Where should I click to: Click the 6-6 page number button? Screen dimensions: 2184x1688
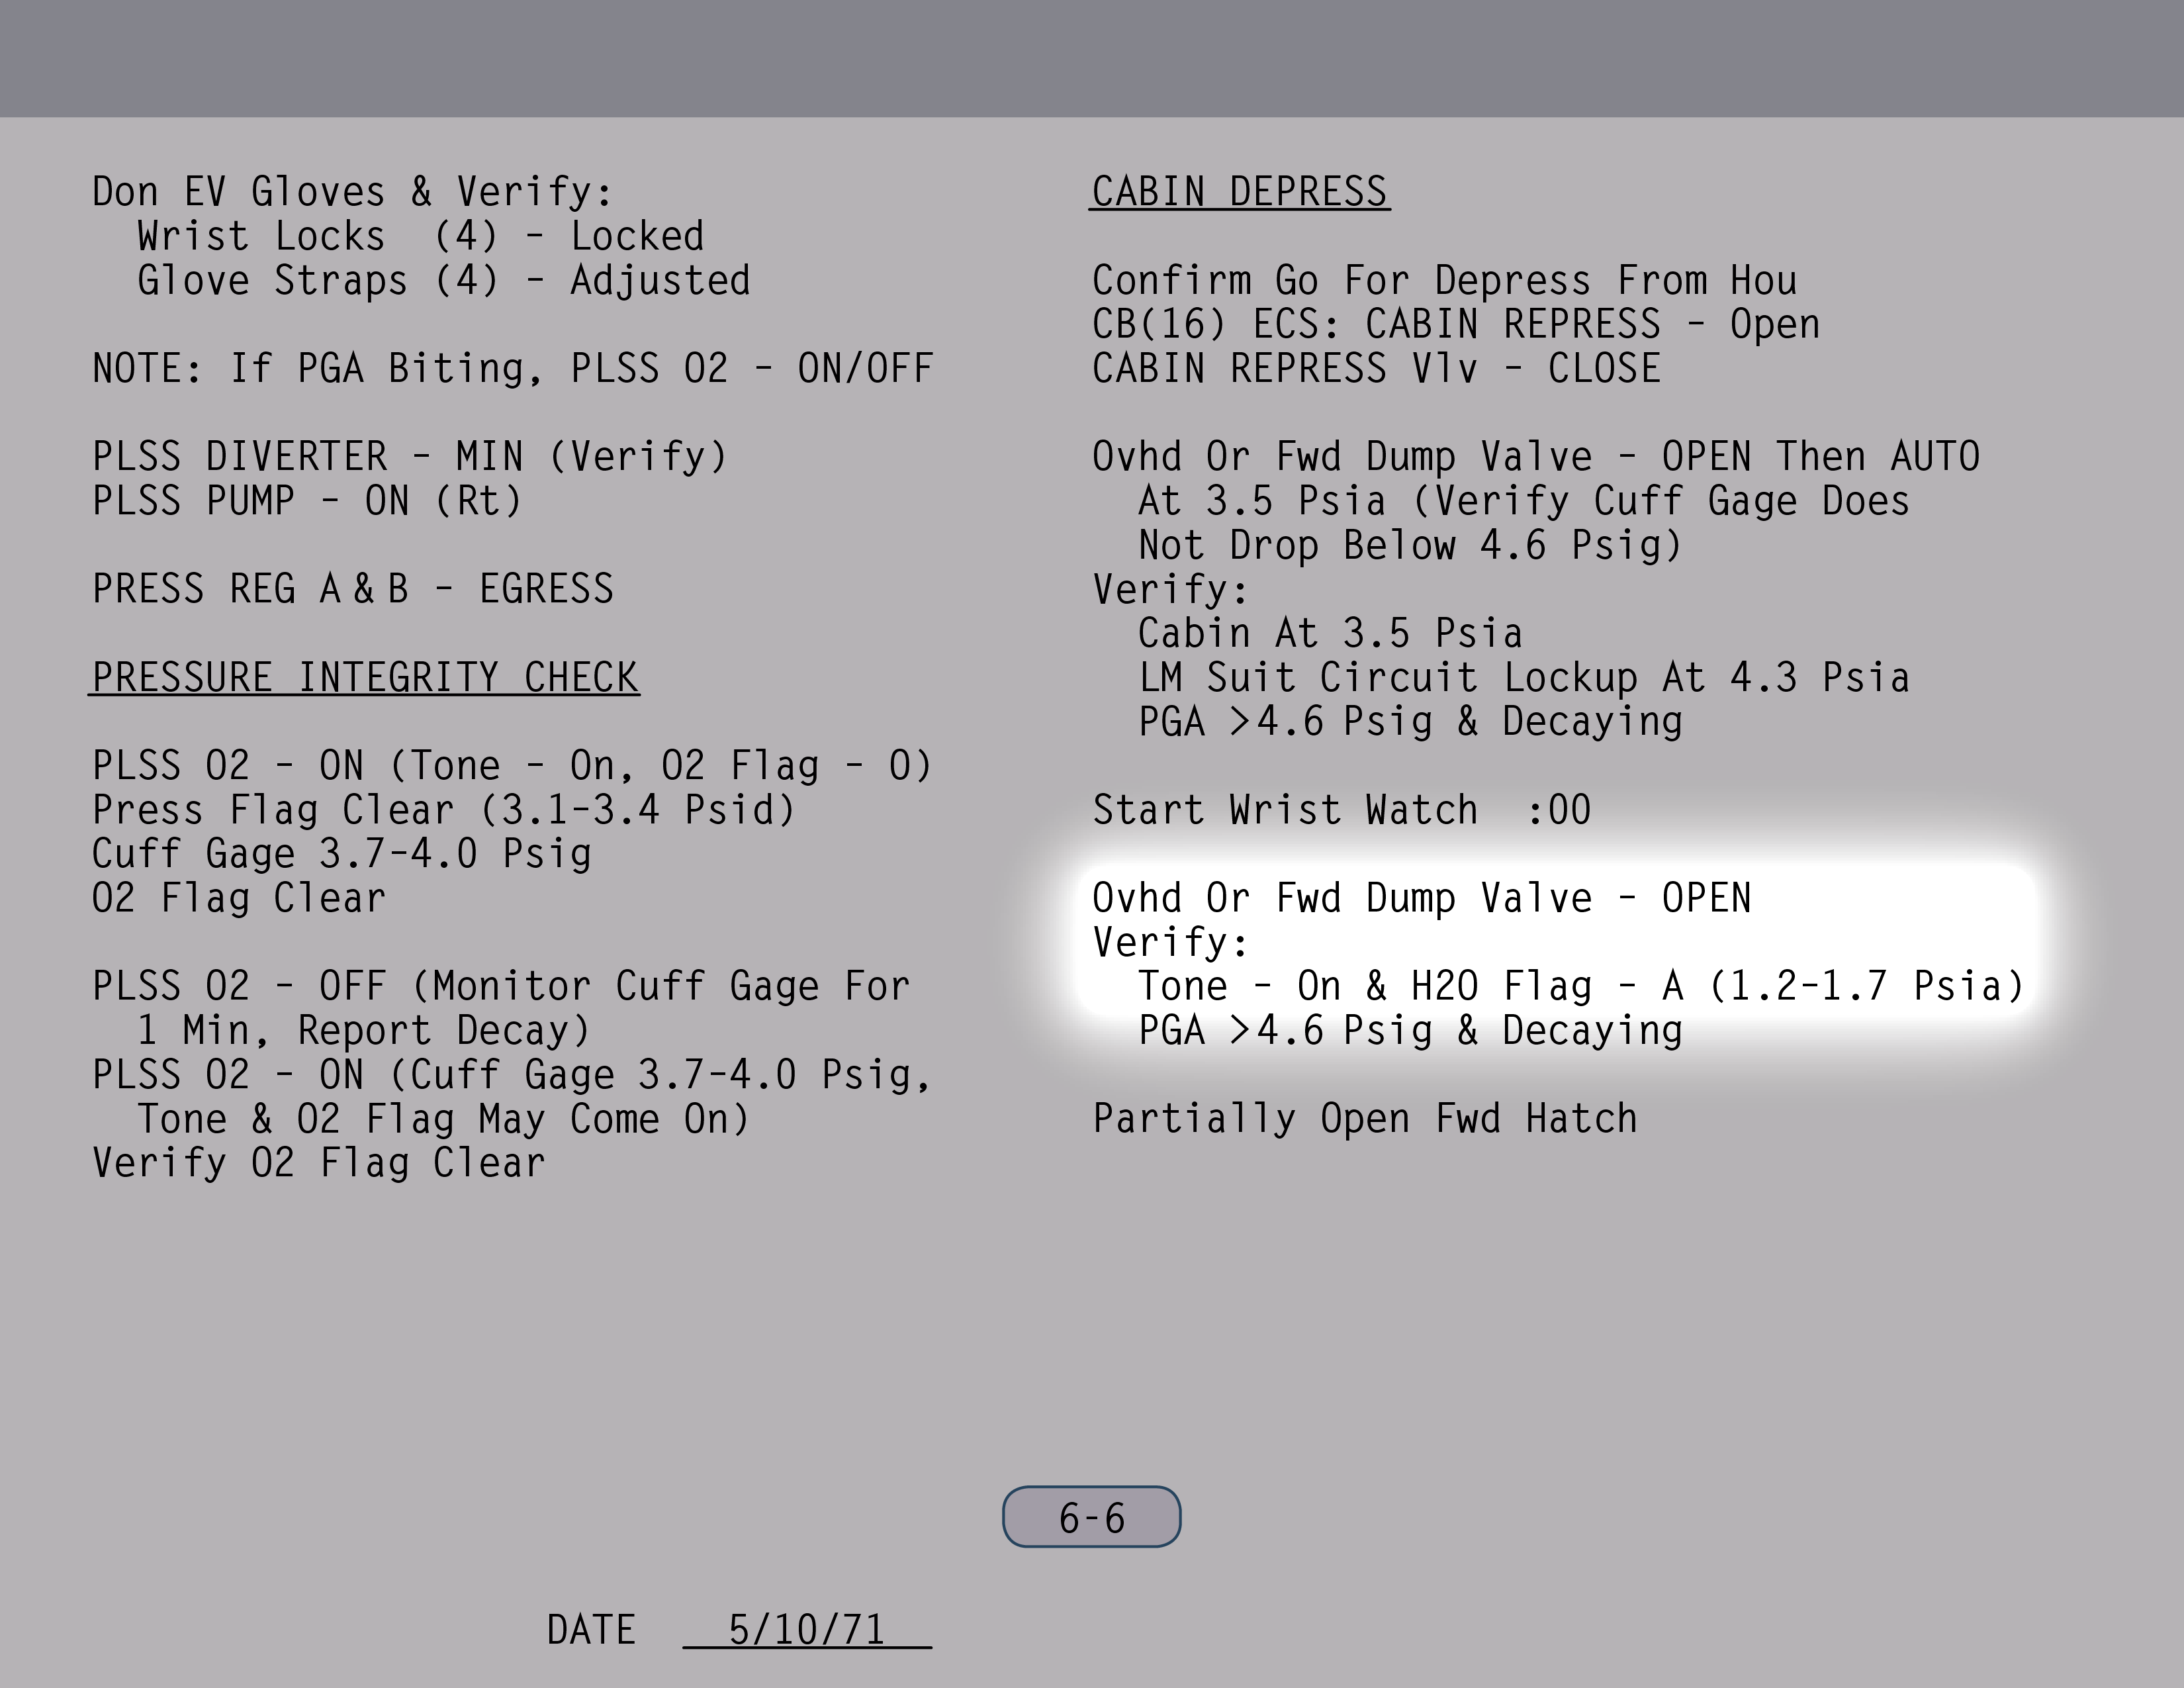(1091, 1518)
